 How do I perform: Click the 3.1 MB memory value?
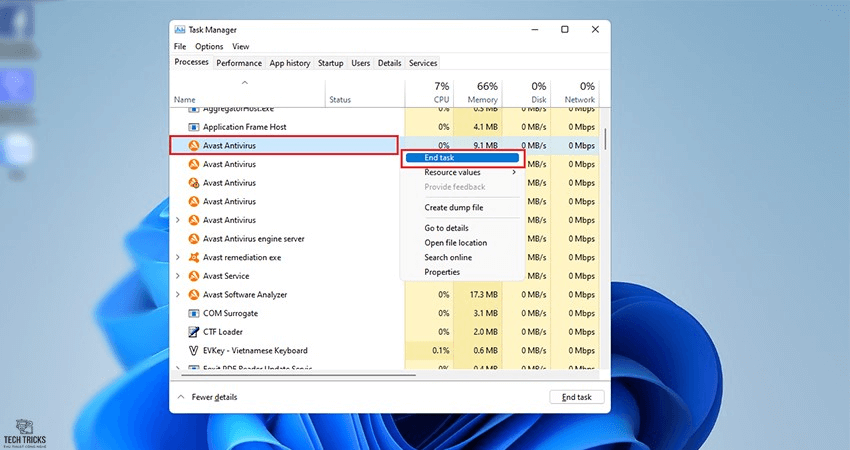(485, 313)
